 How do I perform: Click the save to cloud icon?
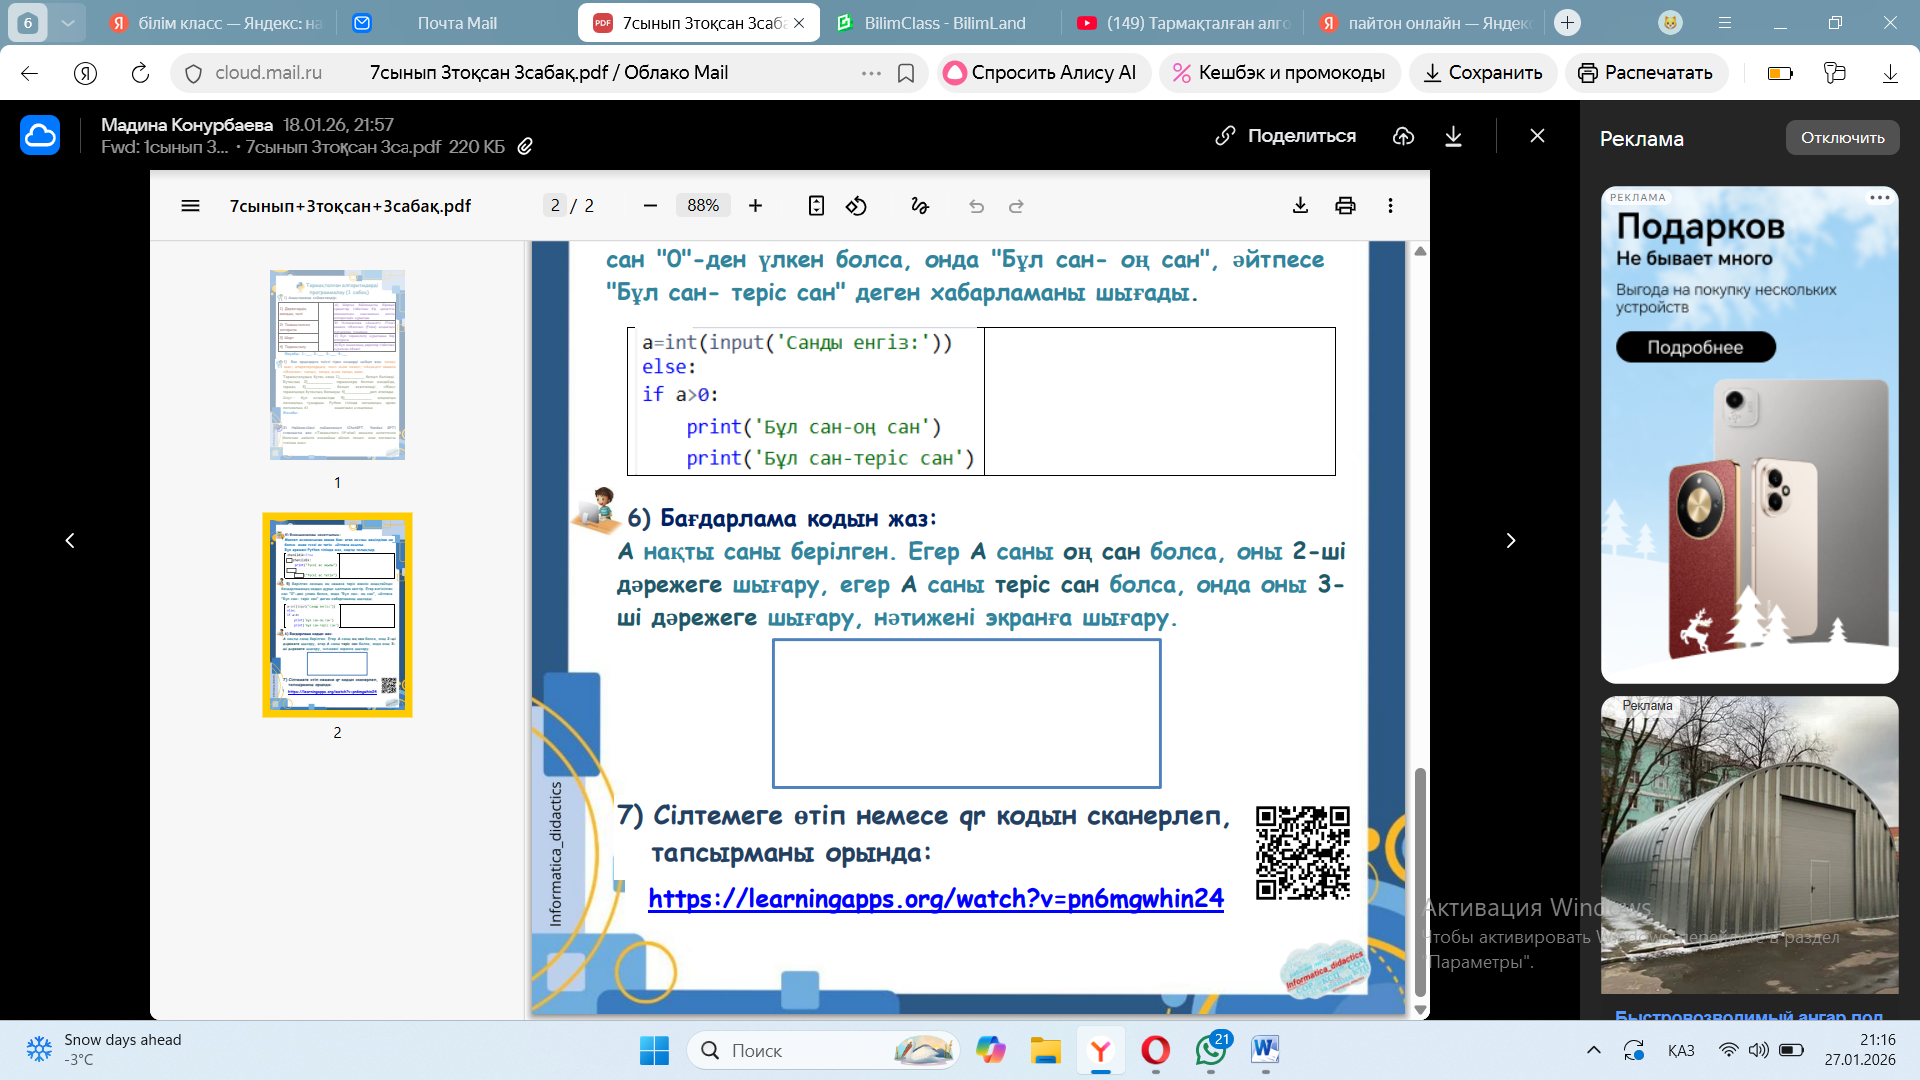(x=1403, y=136)
